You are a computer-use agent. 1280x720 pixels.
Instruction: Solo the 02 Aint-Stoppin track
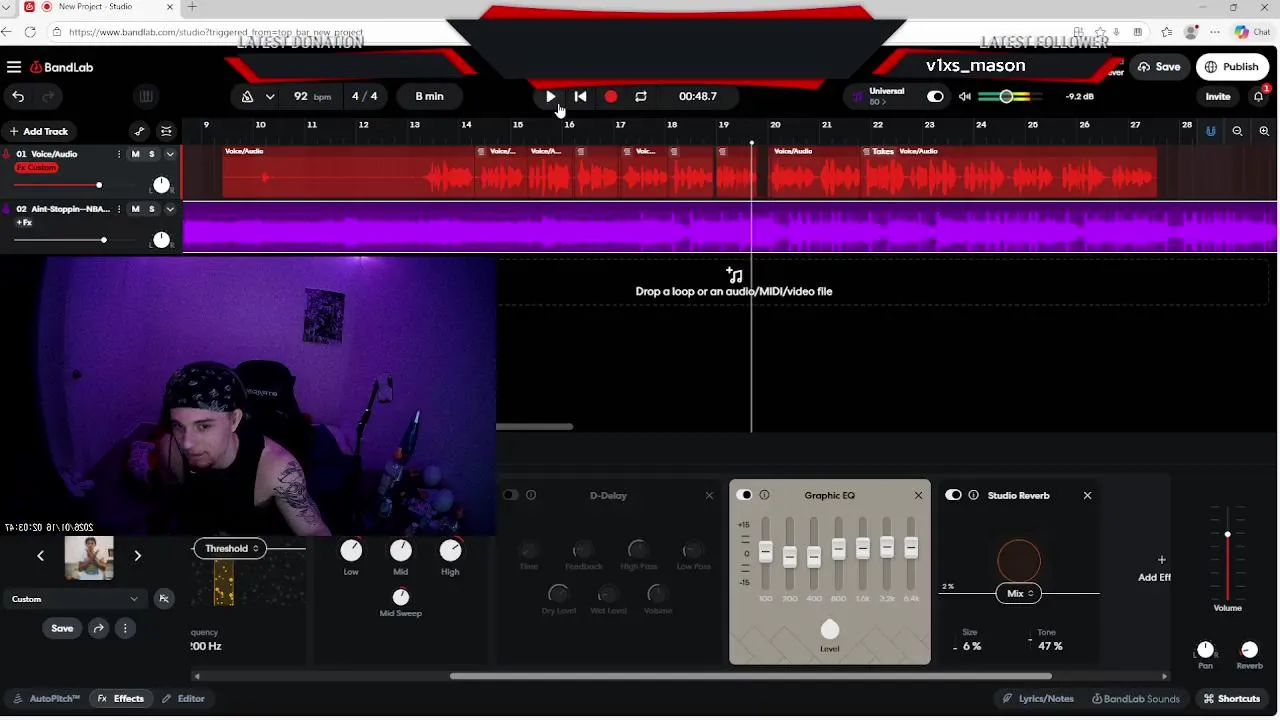pos(152,209)
